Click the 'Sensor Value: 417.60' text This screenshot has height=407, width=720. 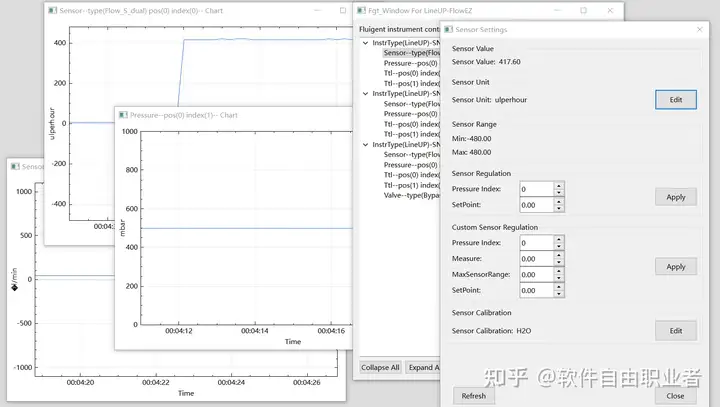[486, 62]
